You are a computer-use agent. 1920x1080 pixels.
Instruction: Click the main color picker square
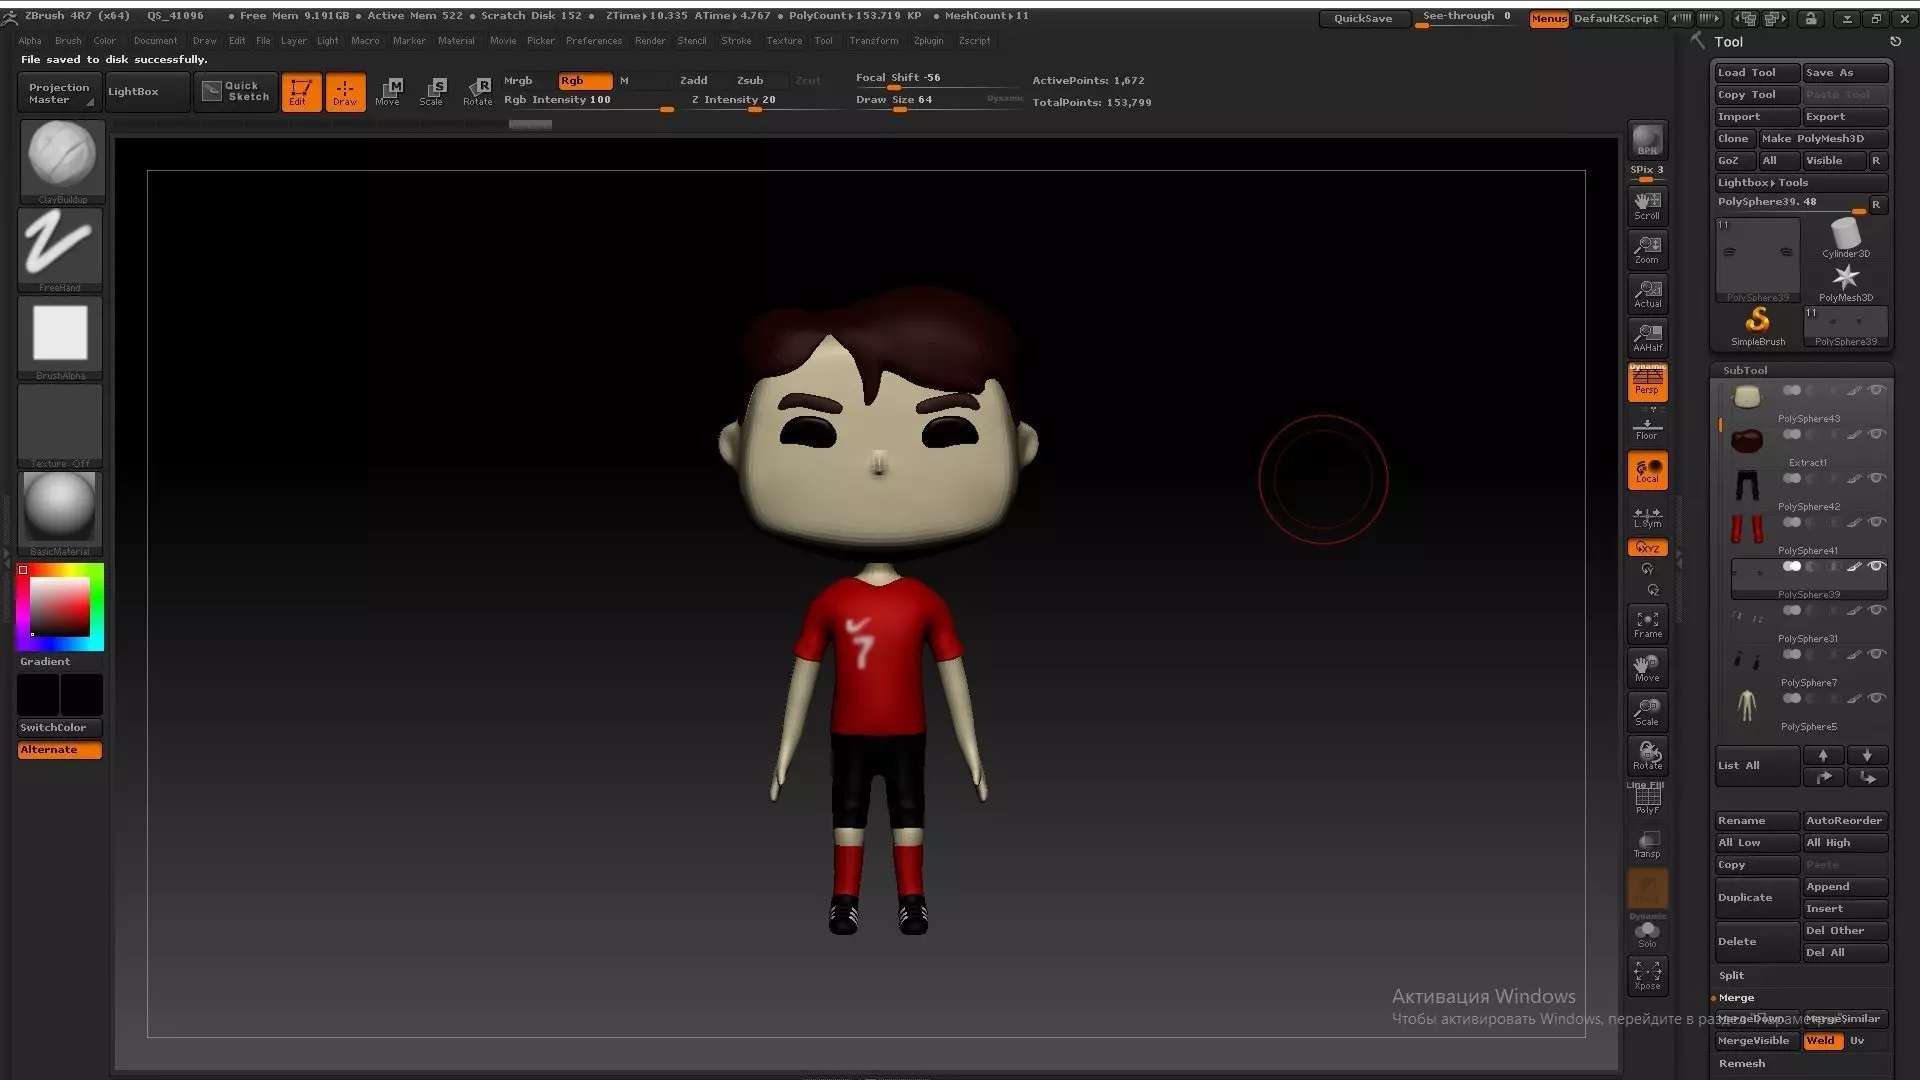[59, 607]
